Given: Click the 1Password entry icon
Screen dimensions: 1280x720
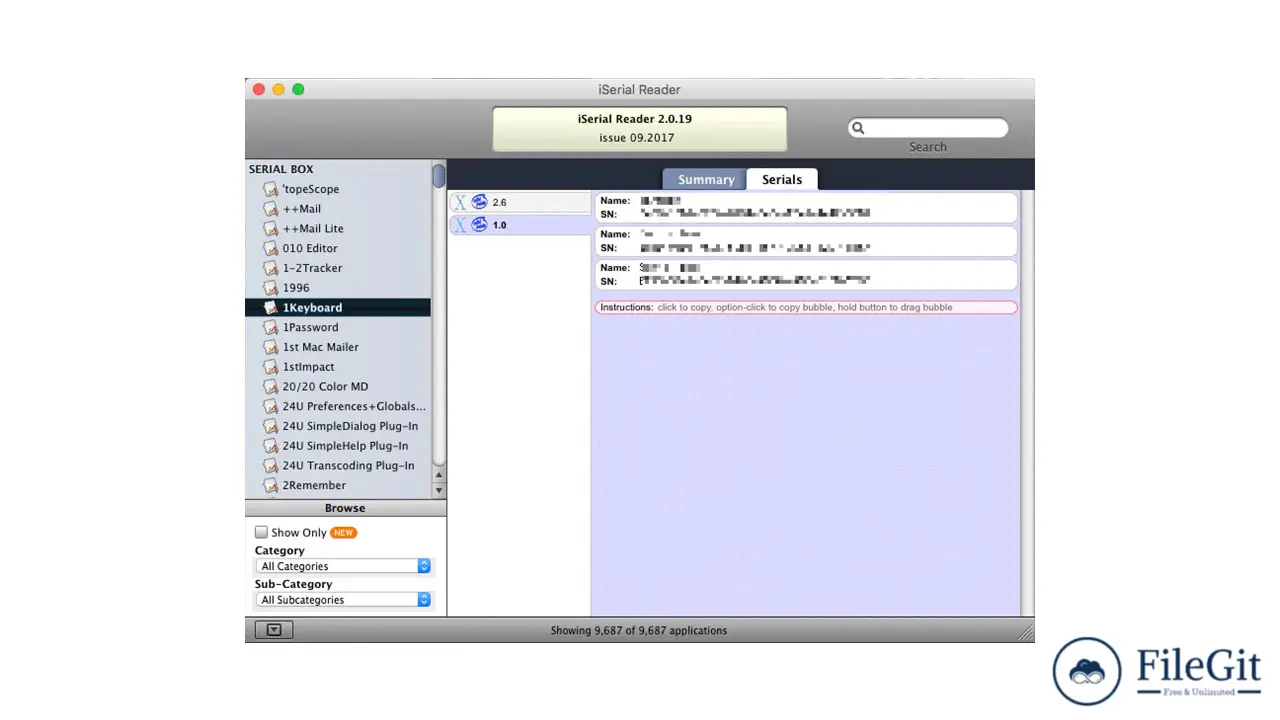Looking at the screenshot, I should point(270,327).
